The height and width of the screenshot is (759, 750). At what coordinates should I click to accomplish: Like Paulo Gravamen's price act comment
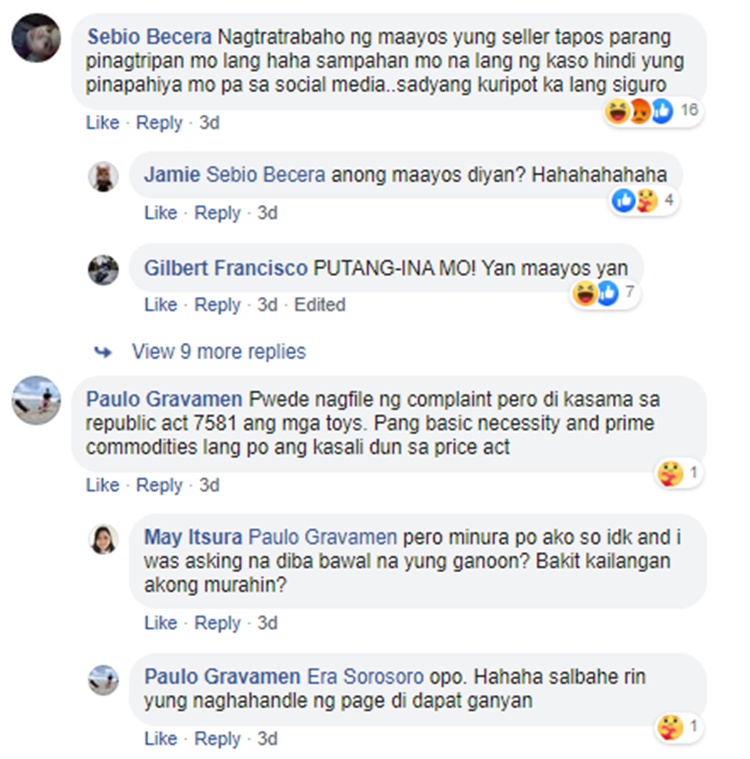[x=103, y=485]
